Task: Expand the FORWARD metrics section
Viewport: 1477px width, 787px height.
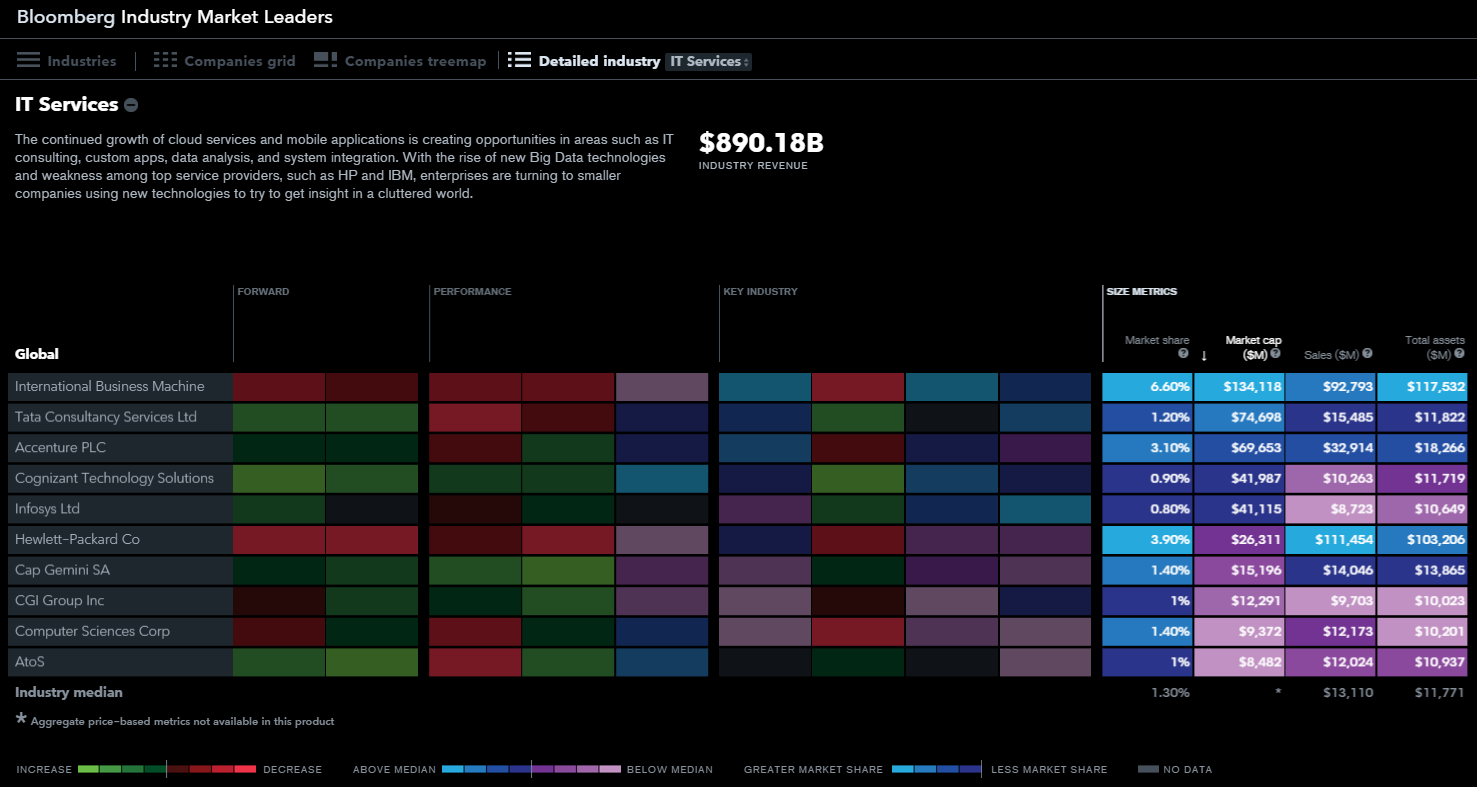Action: 263,292
